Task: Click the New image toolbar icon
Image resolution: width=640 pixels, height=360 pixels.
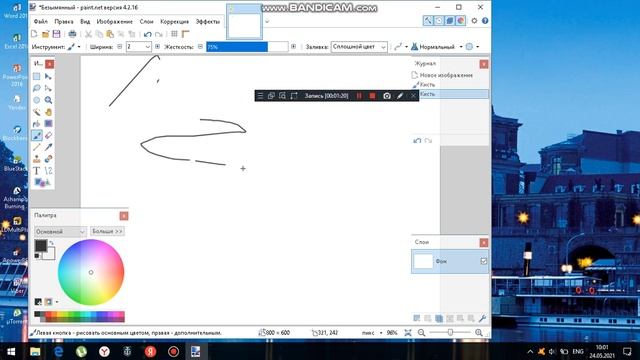Action: point(34,34)
